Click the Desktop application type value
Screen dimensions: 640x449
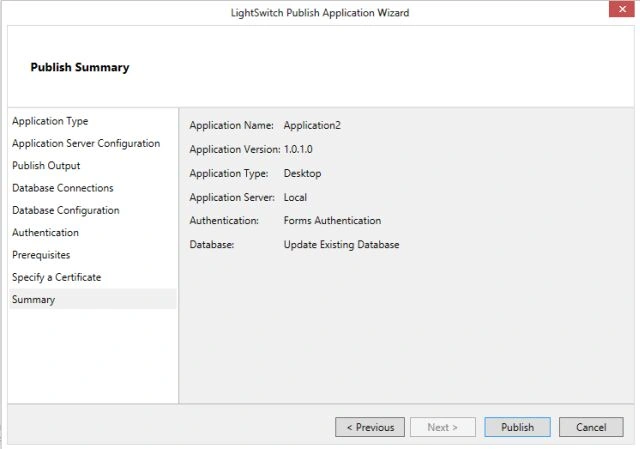pyautogui.click(x=302, y=173)
